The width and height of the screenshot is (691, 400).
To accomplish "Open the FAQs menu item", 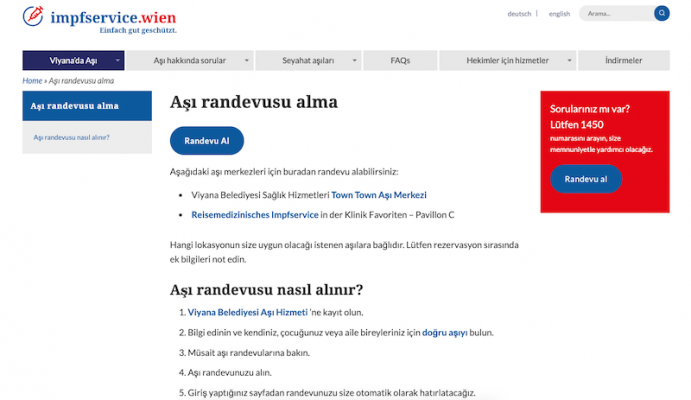I will tap(400, 61).
